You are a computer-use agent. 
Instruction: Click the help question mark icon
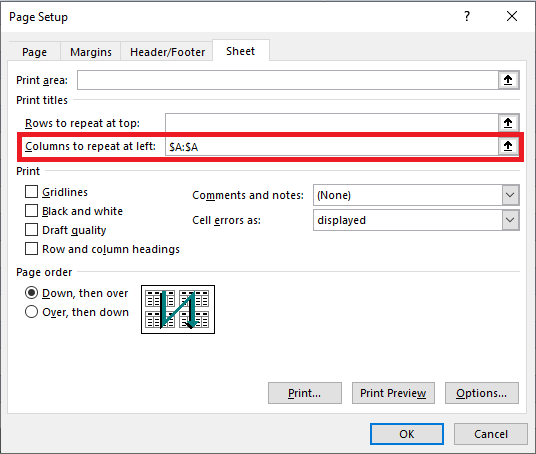[x=467, y=16]
